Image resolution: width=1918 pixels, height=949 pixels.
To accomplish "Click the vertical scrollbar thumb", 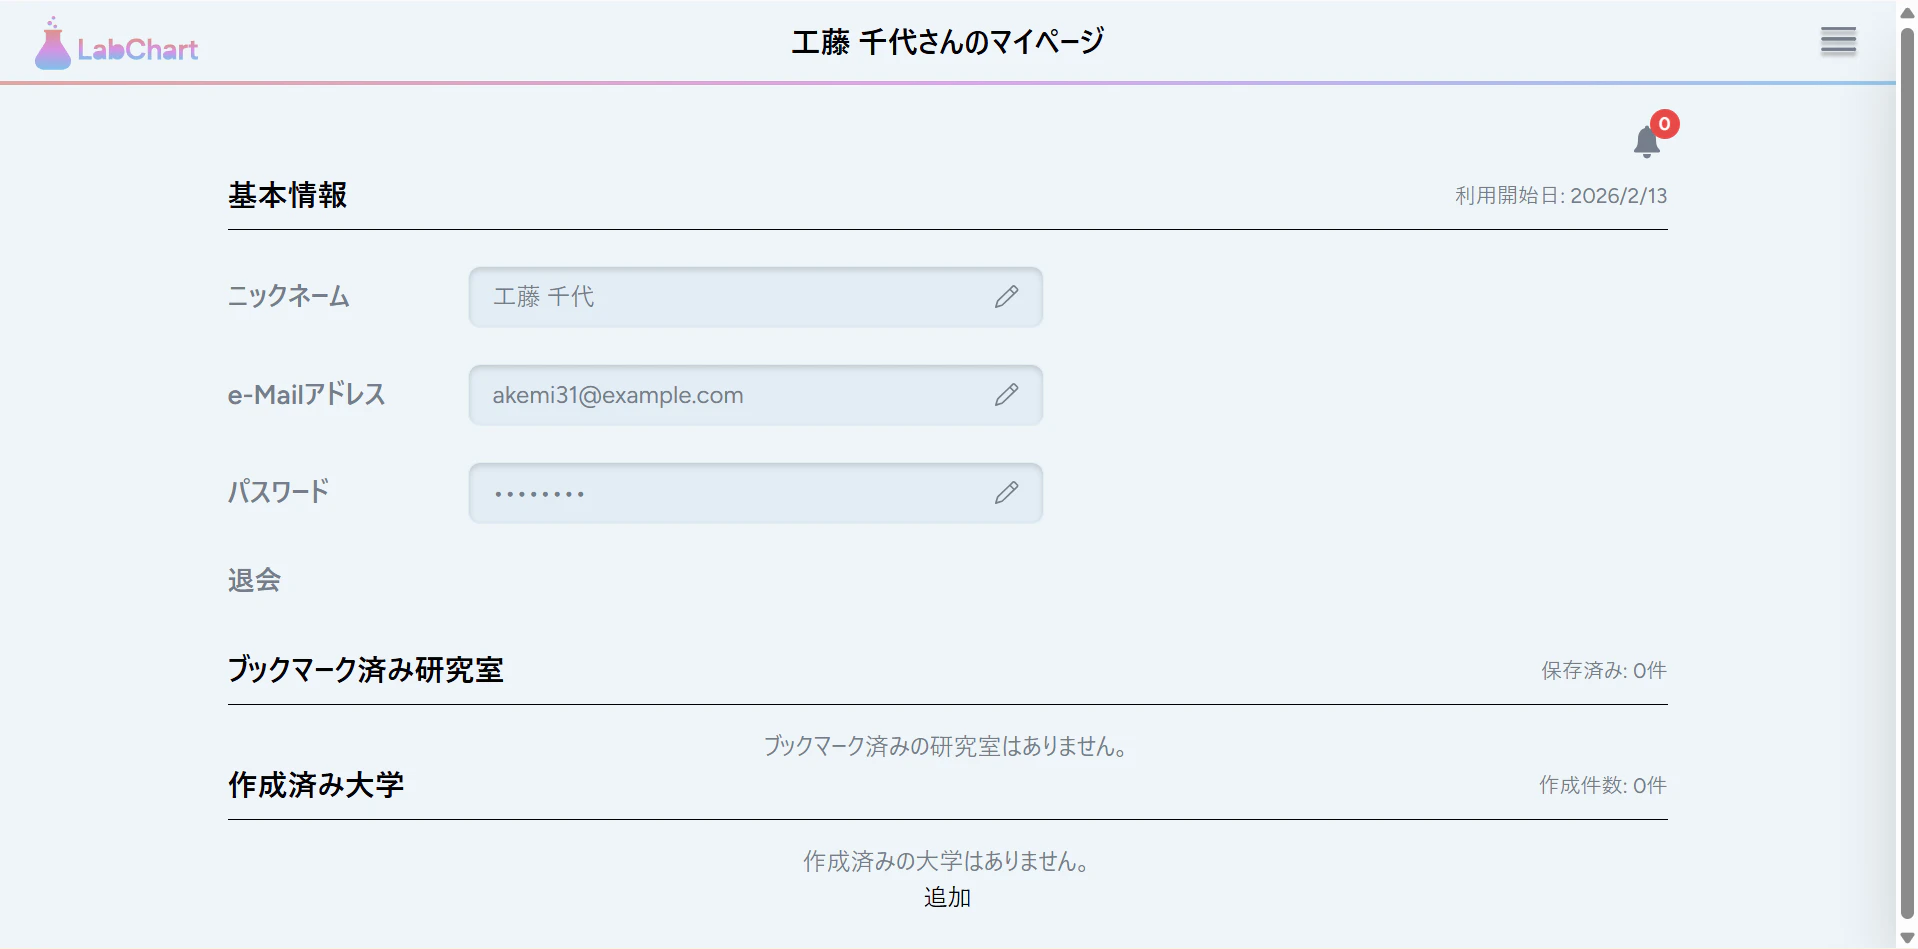I will pyautogui.click(x=1907, y=472).
